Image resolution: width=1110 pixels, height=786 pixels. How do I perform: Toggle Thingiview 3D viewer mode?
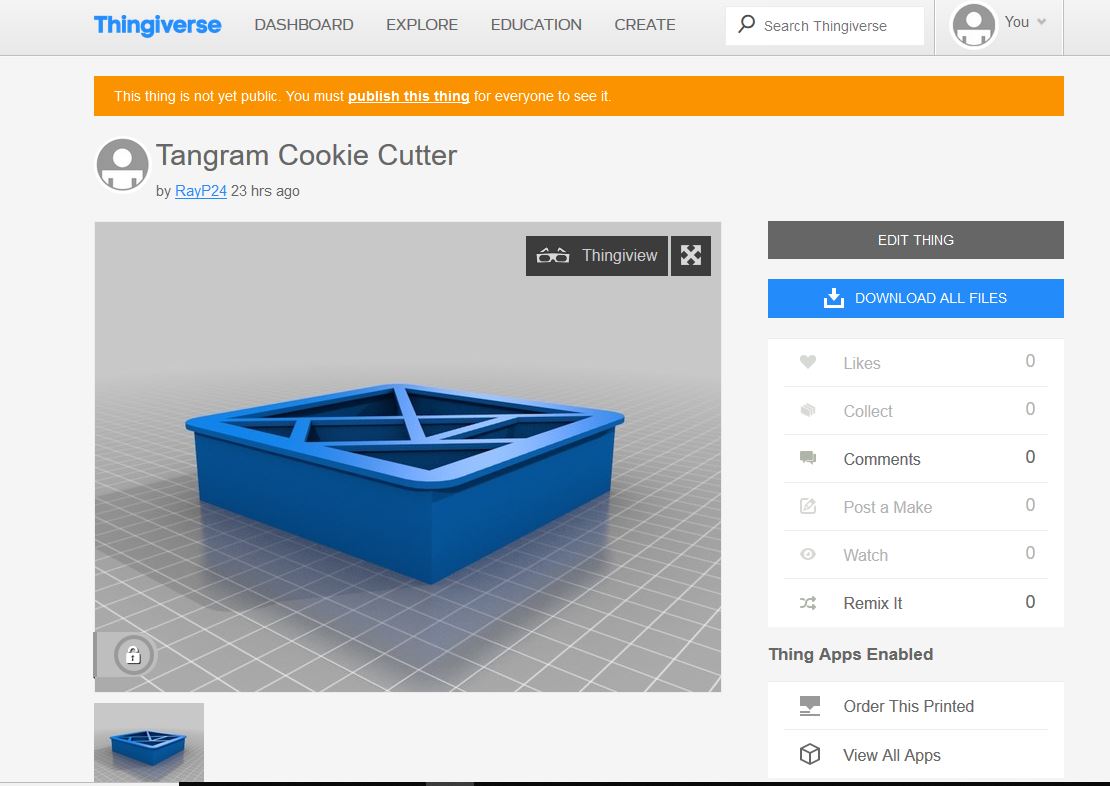pos(597,256)
